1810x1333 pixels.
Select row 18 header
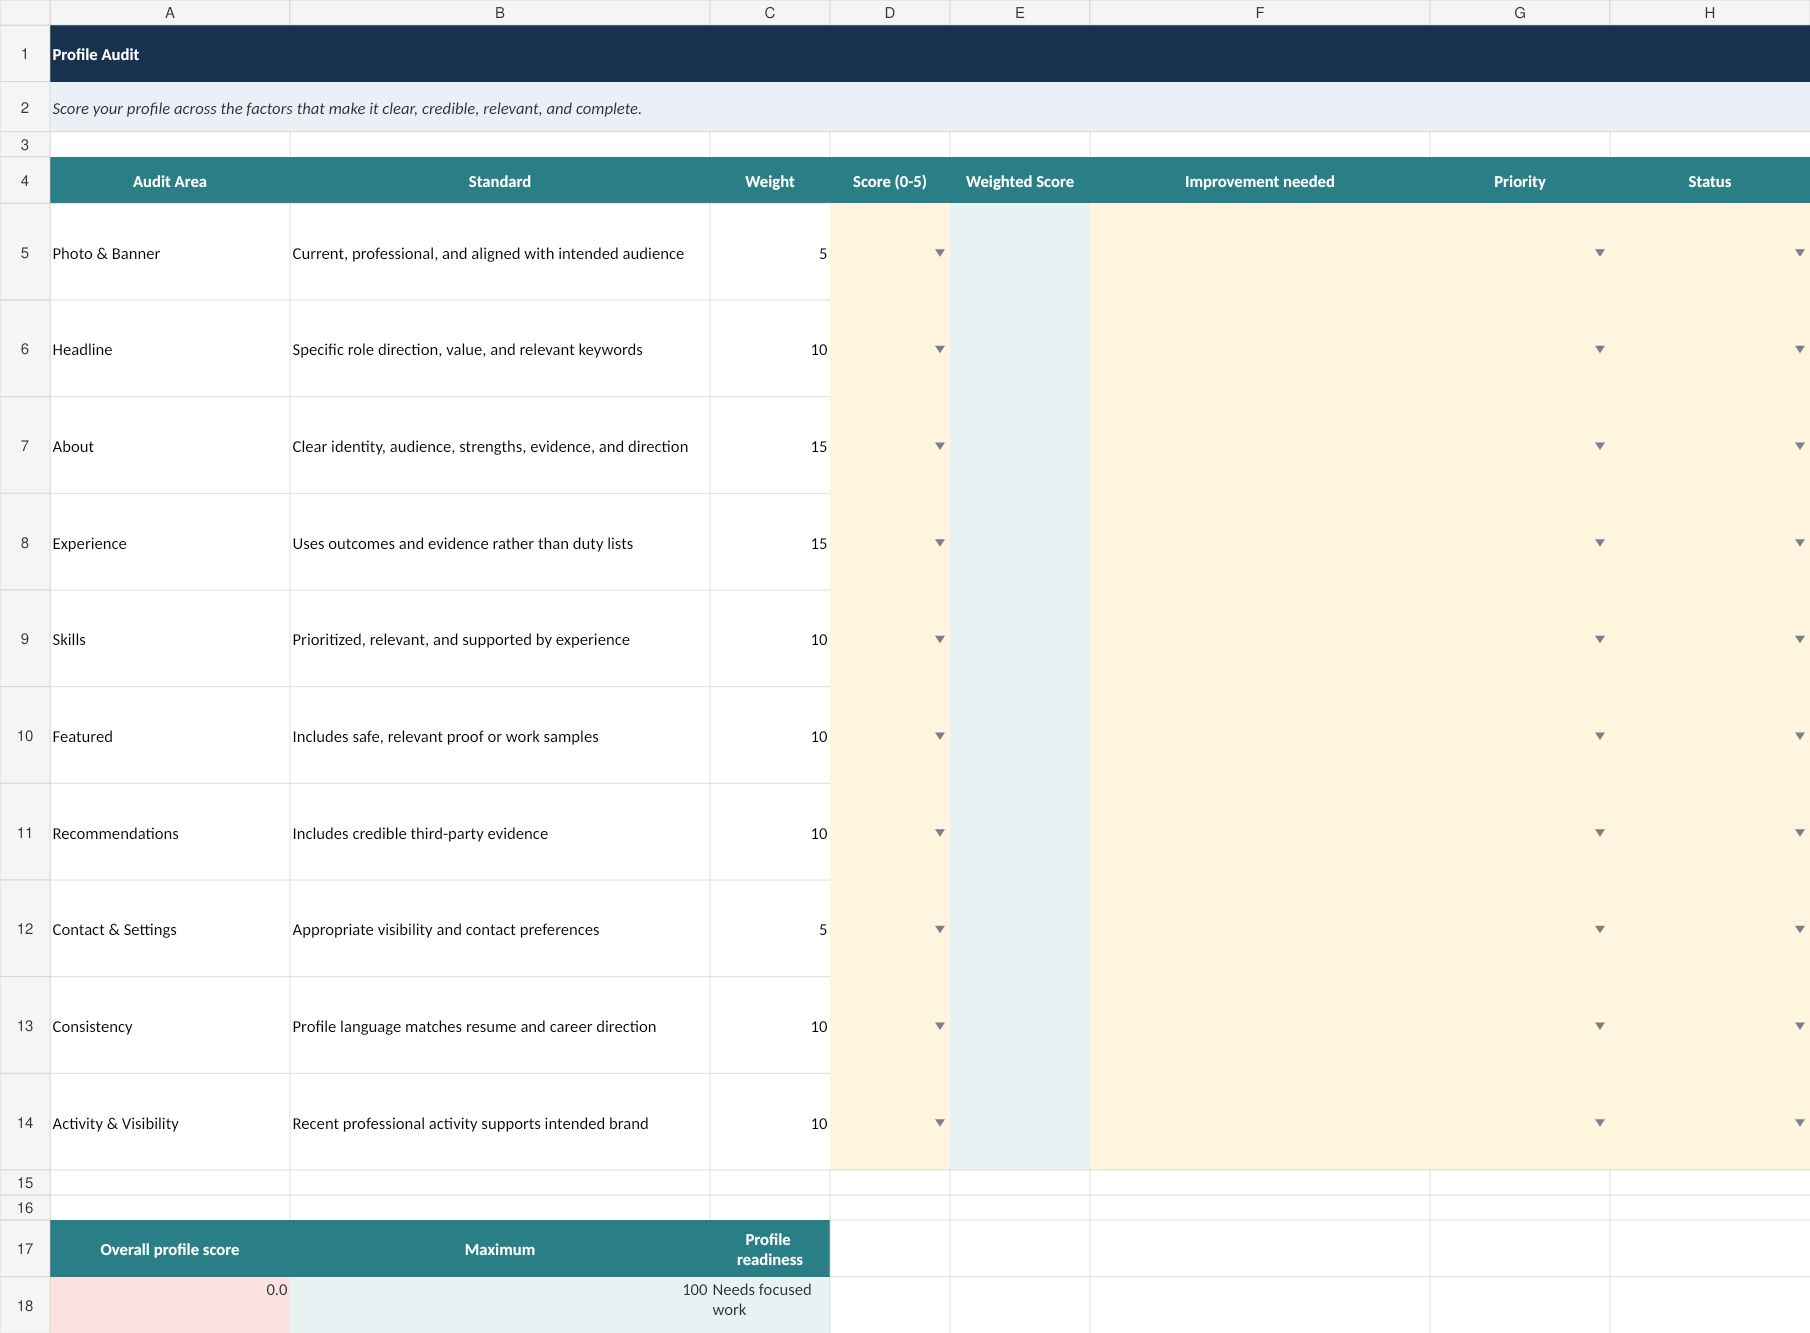pos(25,1305)
